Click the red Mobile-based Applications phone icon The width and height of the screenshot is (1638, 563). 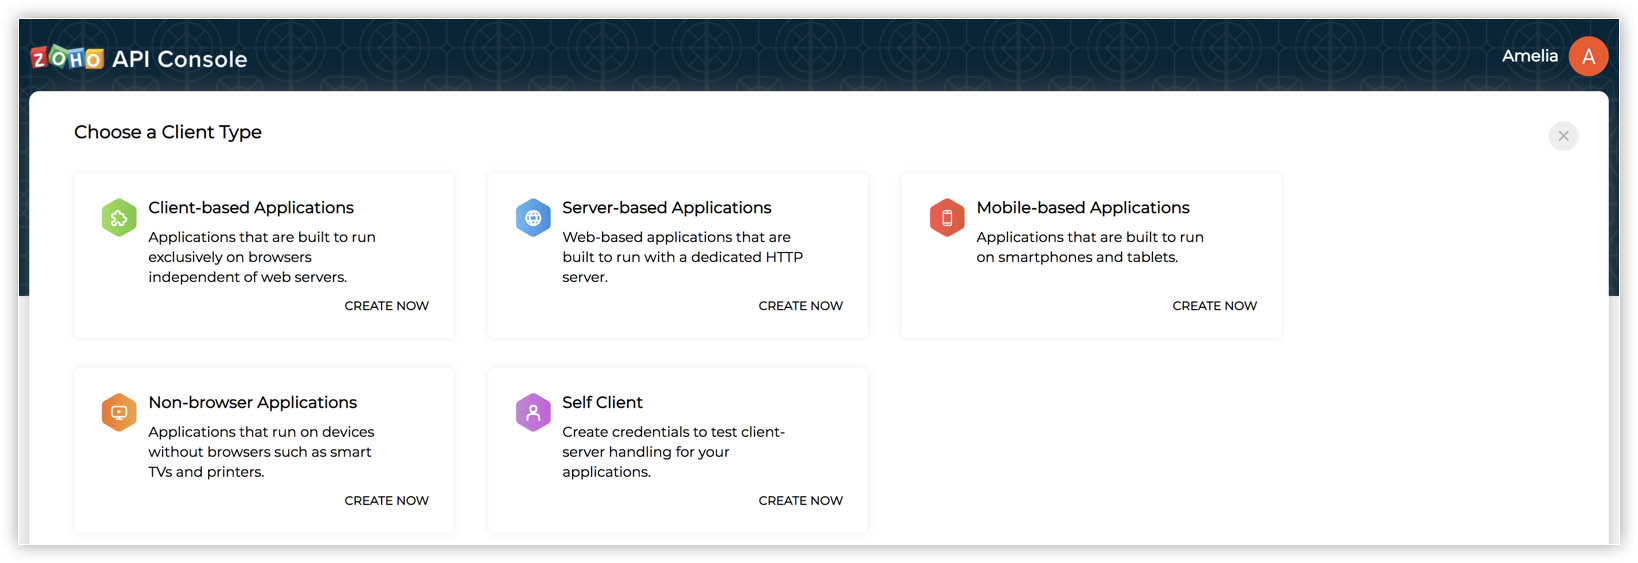947,218
